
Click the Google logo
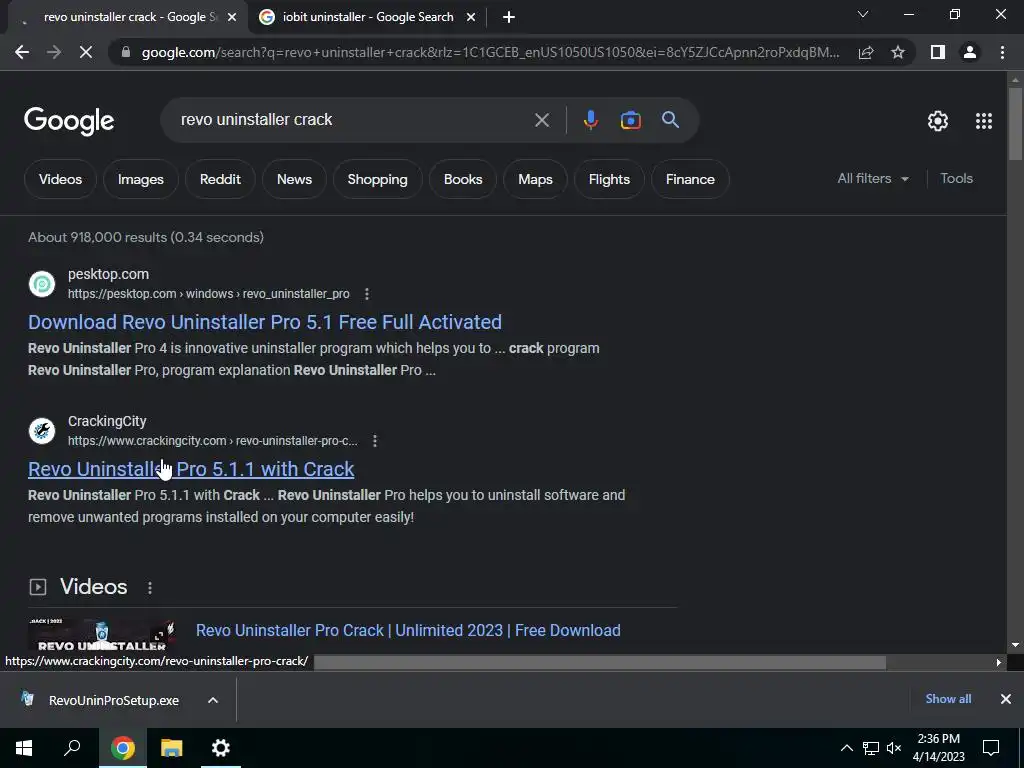coord(69,121)
